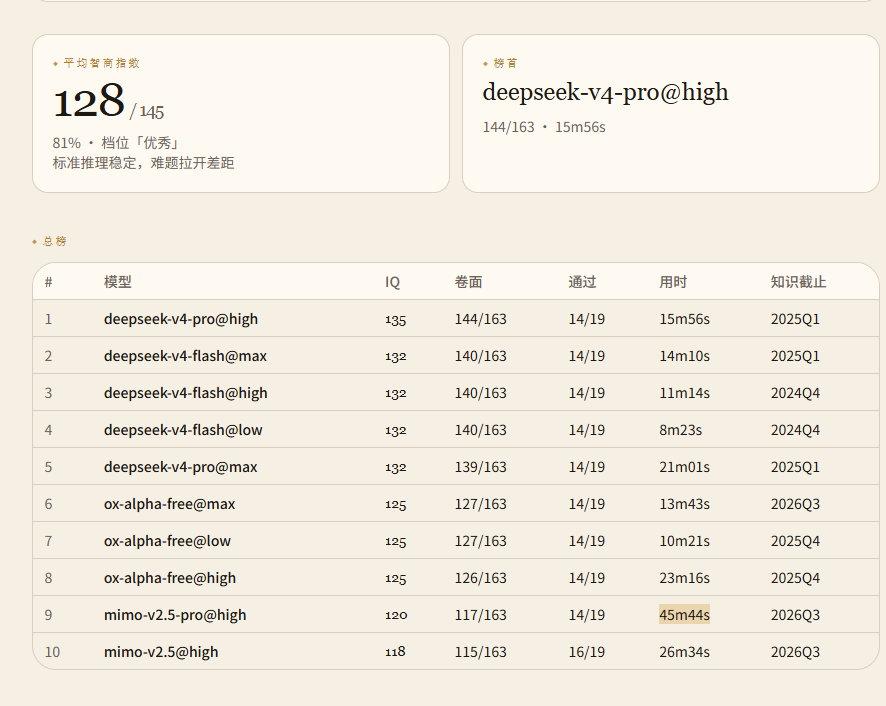Click the IQ value 118

[x=395, y=652]
